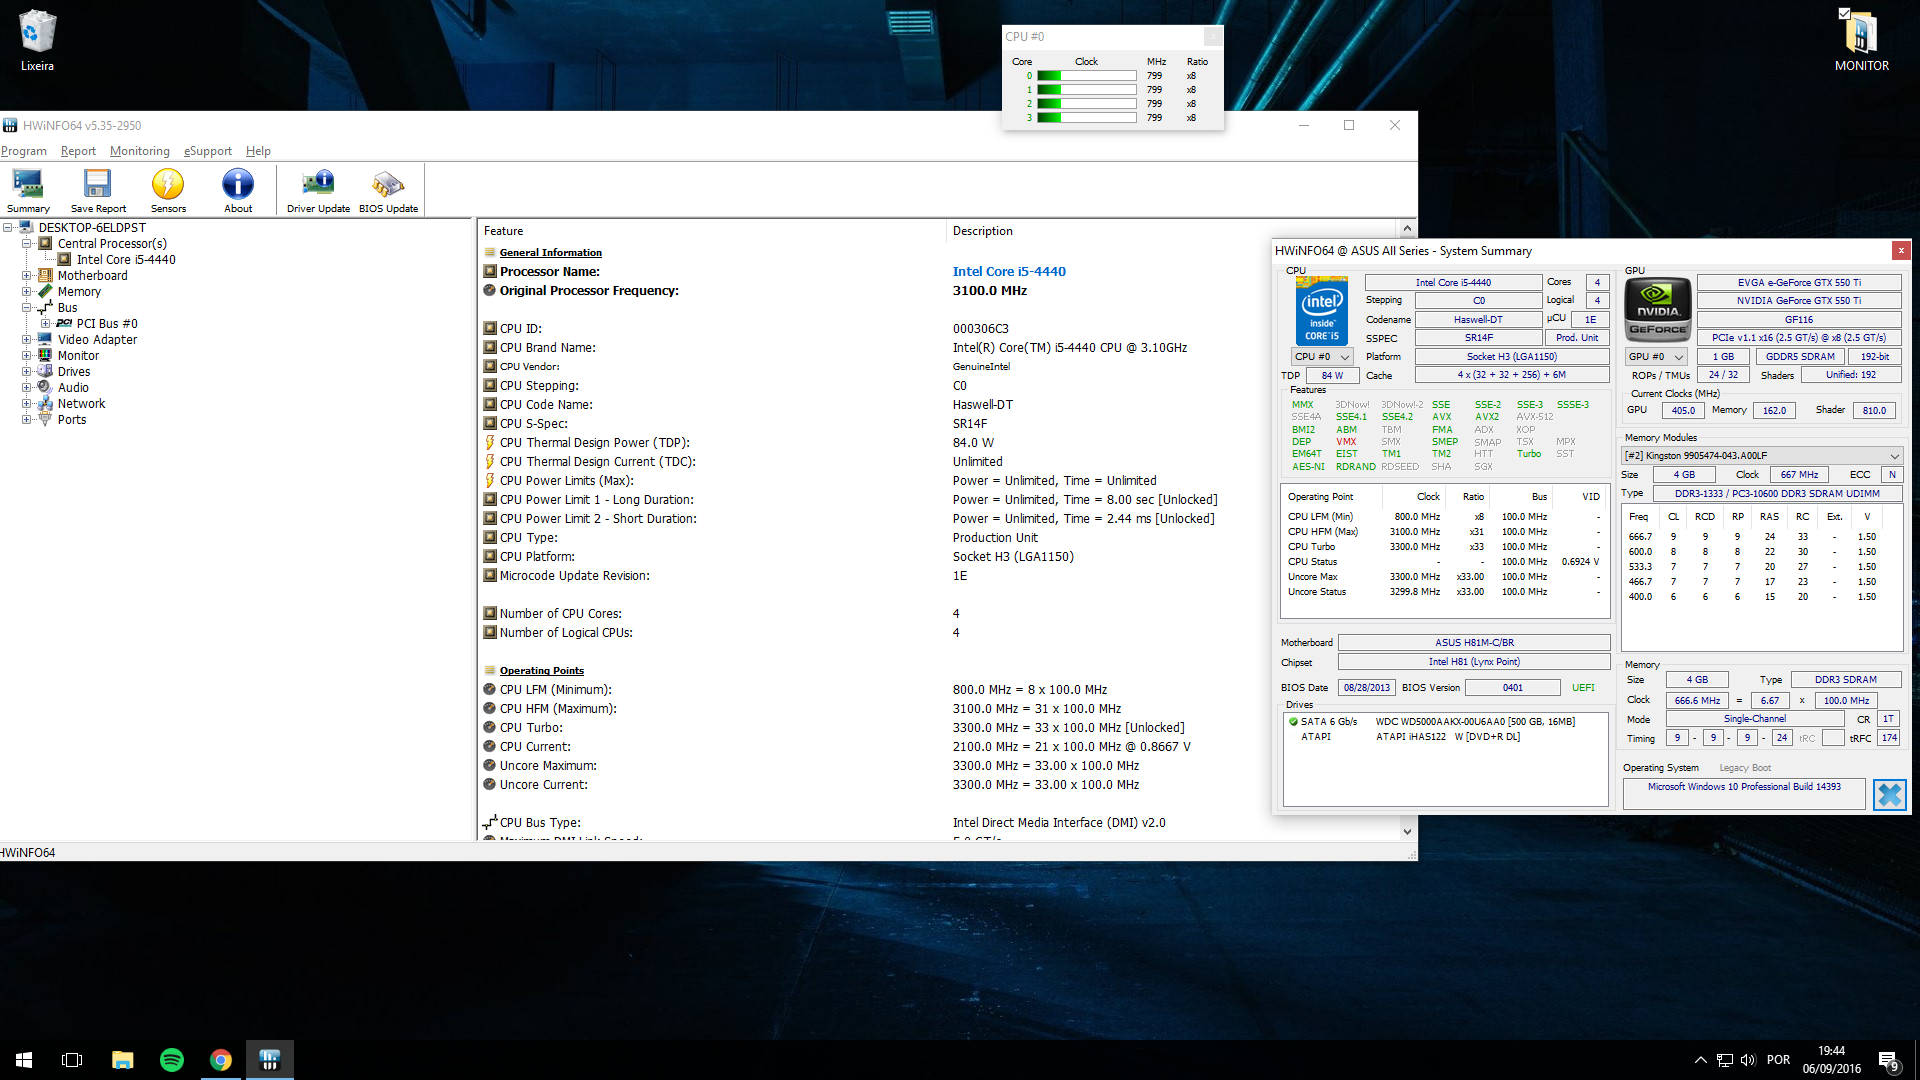Select Intel Core i5-4440 tree item label
Image resolution: width=1920 pixels, height=1080 pixels.
coord(126,260)
